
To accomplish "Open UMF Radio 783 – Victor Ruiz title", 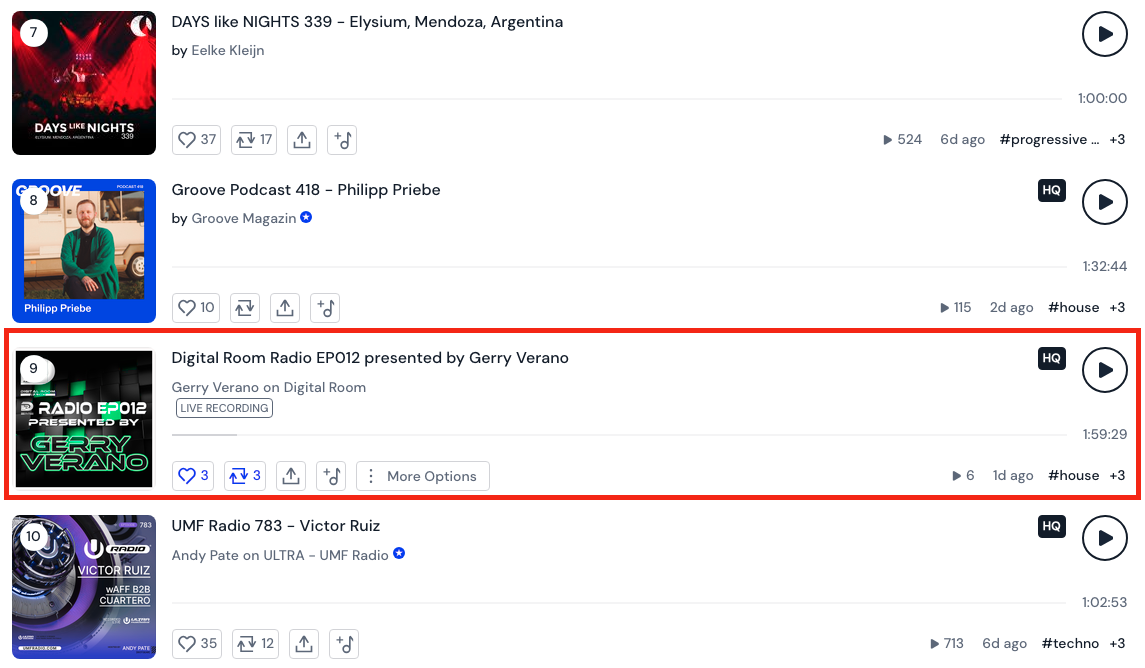I will (276, 526).
